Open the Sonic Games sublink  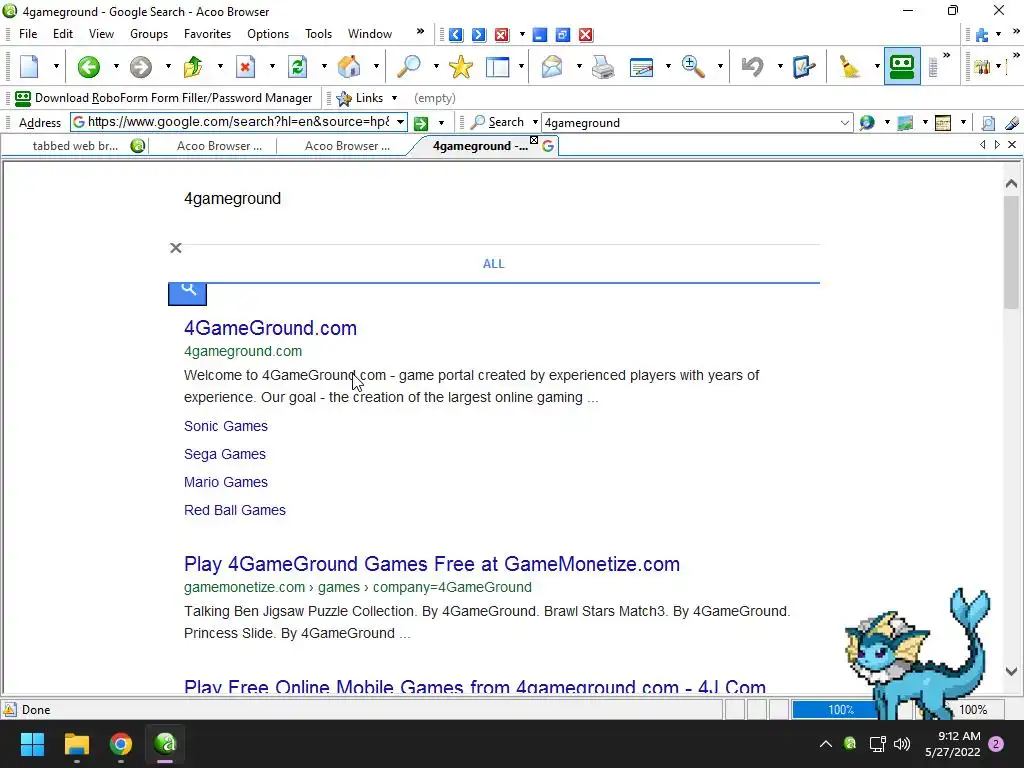[x=226, y=426]
